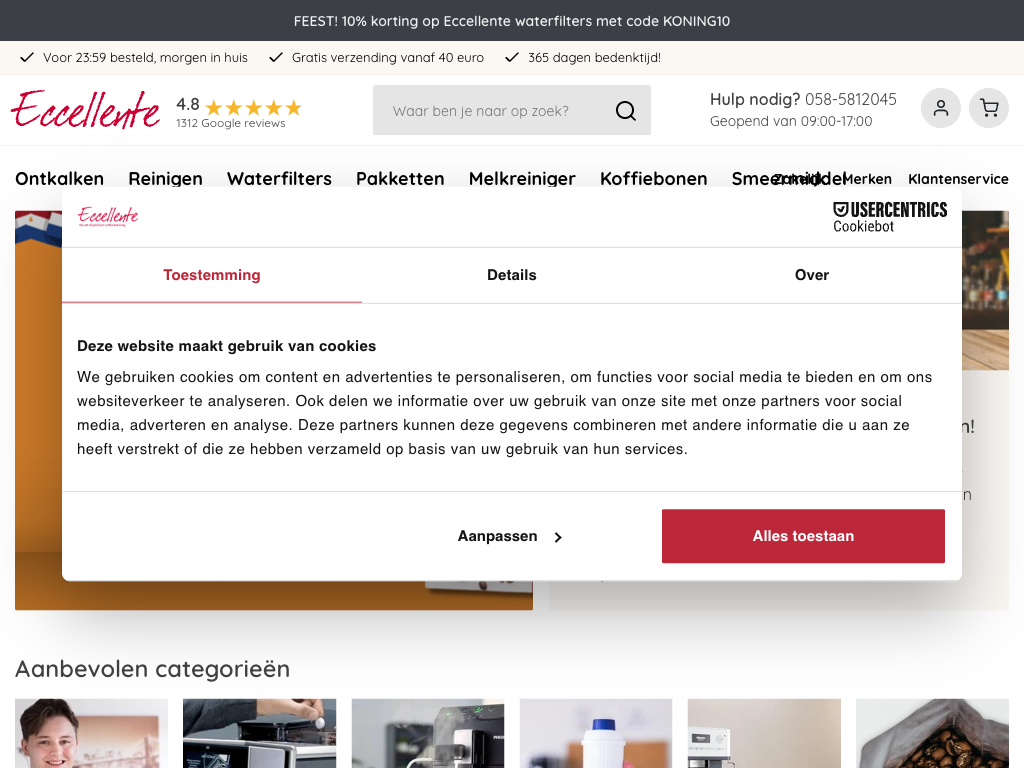Click the phone number 058-5812045
This screenshot has width=1024, height=768.
[x=850, y=99]
